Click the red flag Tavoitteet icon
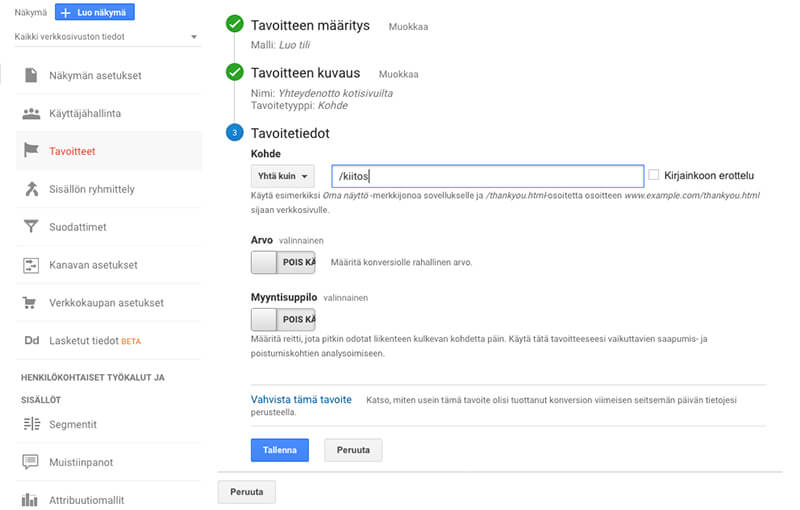This screenshot has width=800, height=510. pyautogui.click(x=31, y=151)
